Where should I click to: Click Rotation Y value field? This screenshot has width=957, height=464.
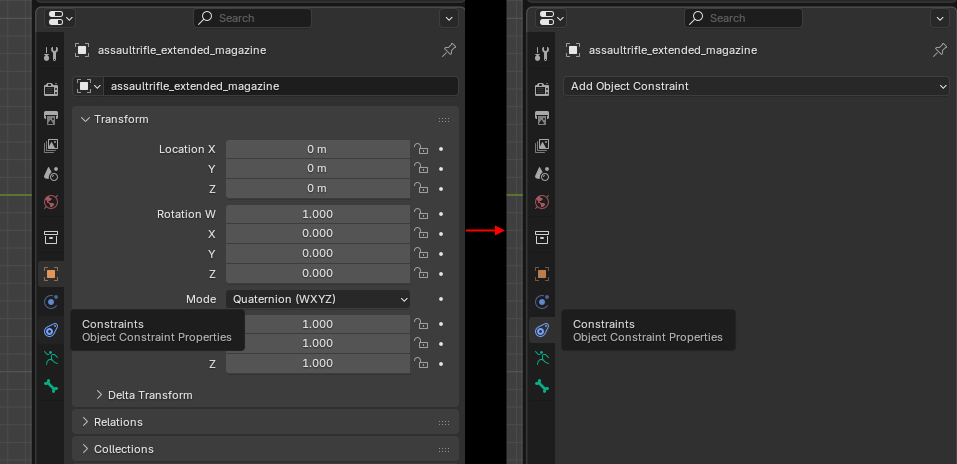tap(318, 253)
